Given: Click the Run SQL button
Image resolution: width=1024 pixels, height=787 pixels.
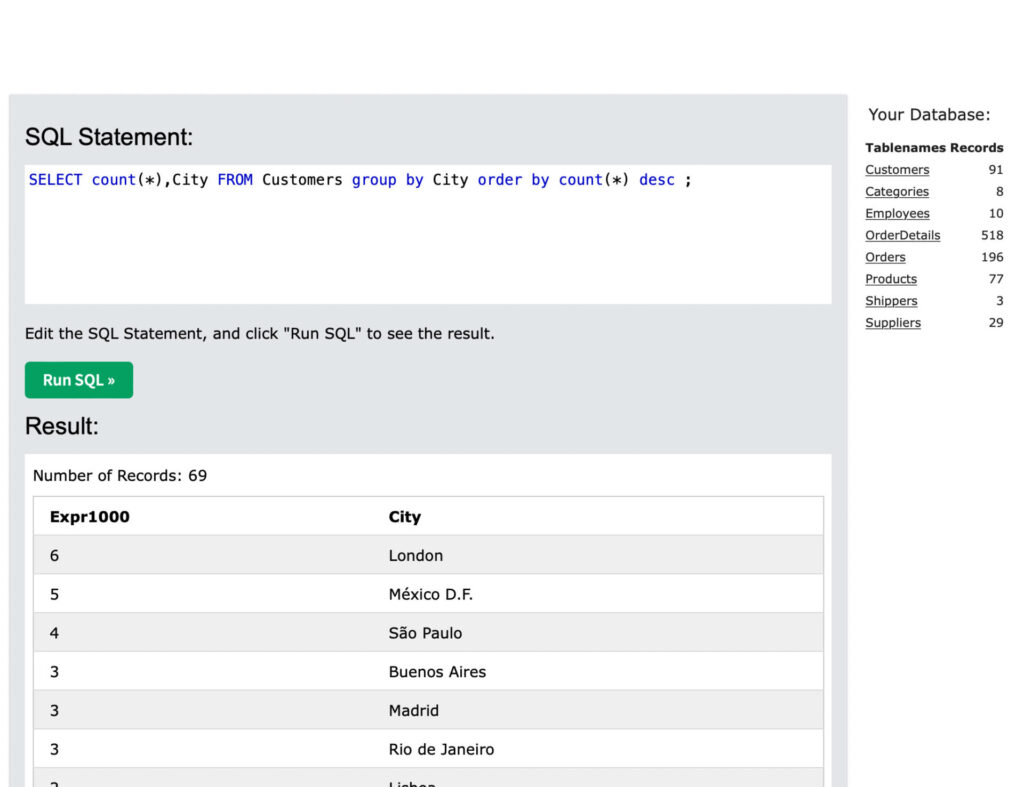Looking at the screenshot, I should point(79,380).
